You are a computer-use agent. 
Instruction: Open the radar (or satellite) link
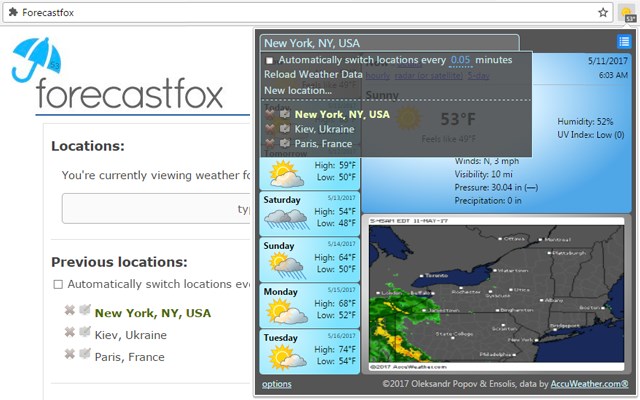pyautogui.click(x=429, y=76)
